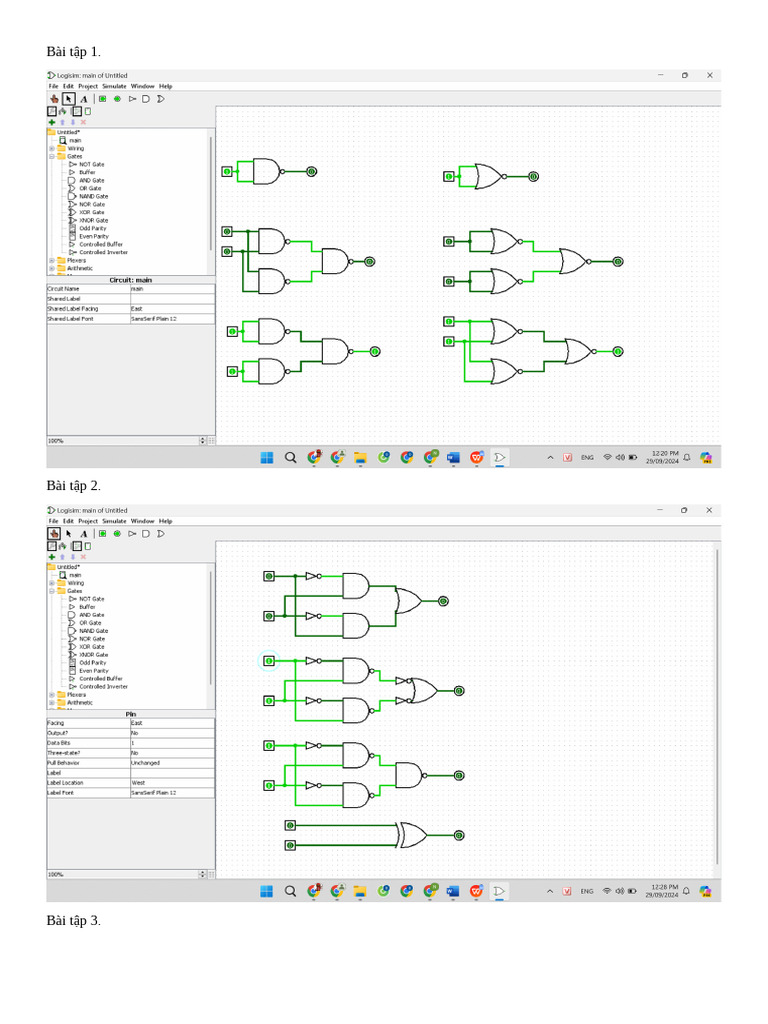The width and height of the screenshot is (768, 1024).
Task: Click the zoom 100% stepper in Bài tập 1
Action: point(202,441)
